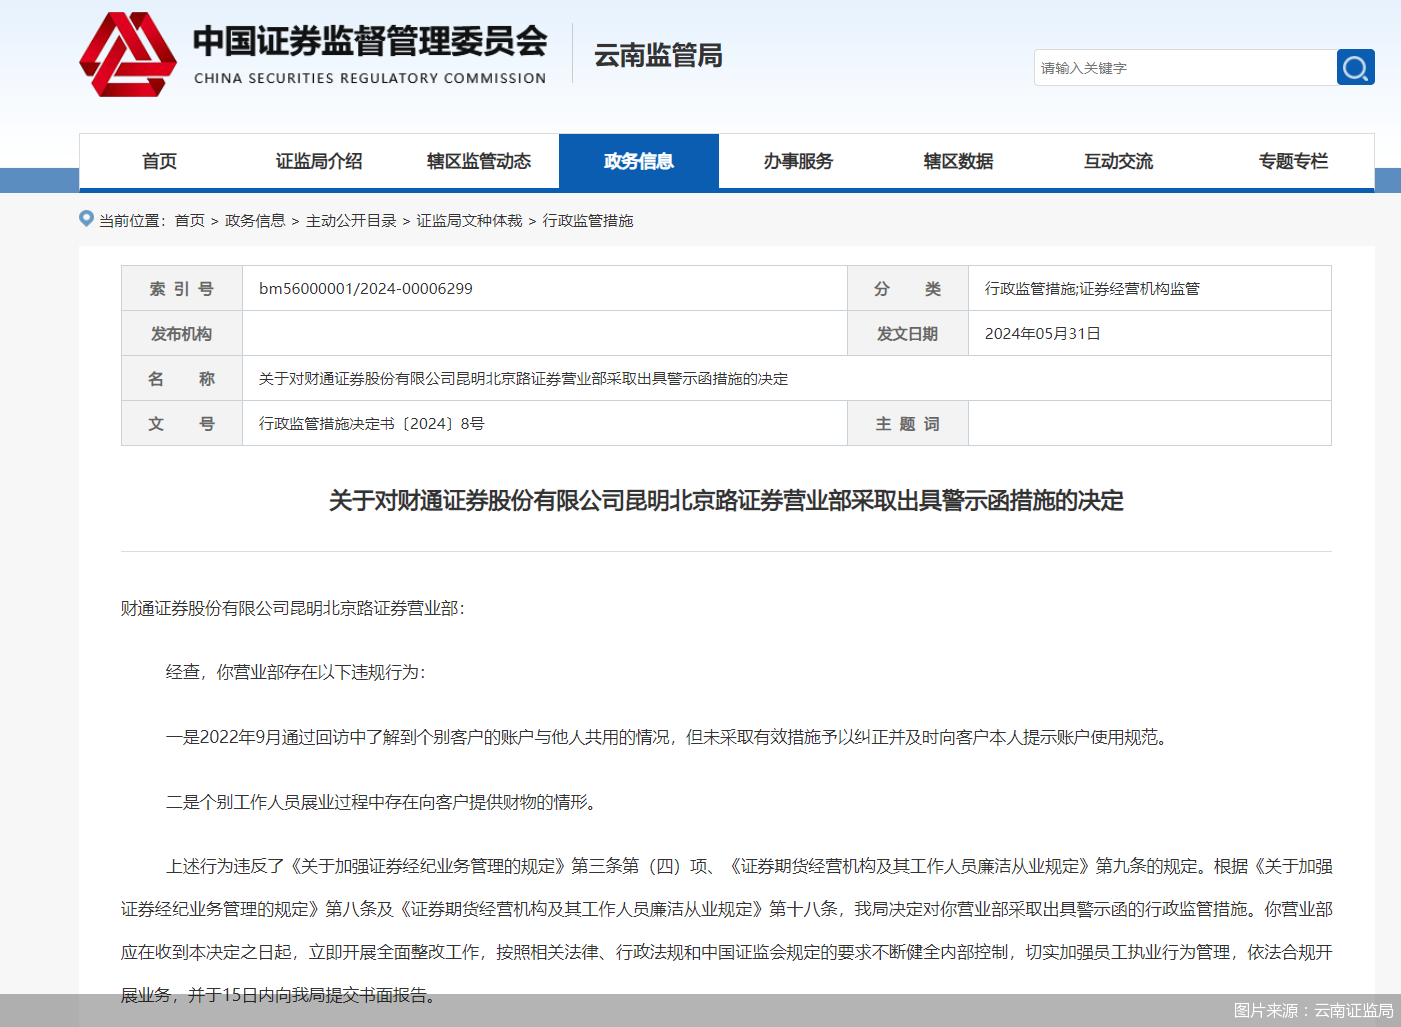Open the 首页 navigation tab
Screen dimensions: 1401x1027
[159, 161]
